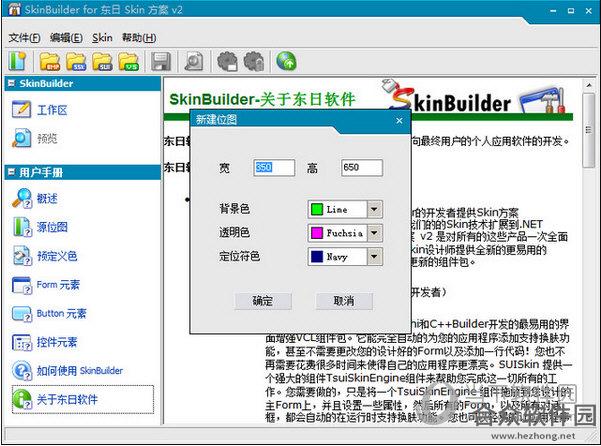Click the 预览 preview sidebar icon
This screenshot has width=601, height=446.
click(21, 138)
